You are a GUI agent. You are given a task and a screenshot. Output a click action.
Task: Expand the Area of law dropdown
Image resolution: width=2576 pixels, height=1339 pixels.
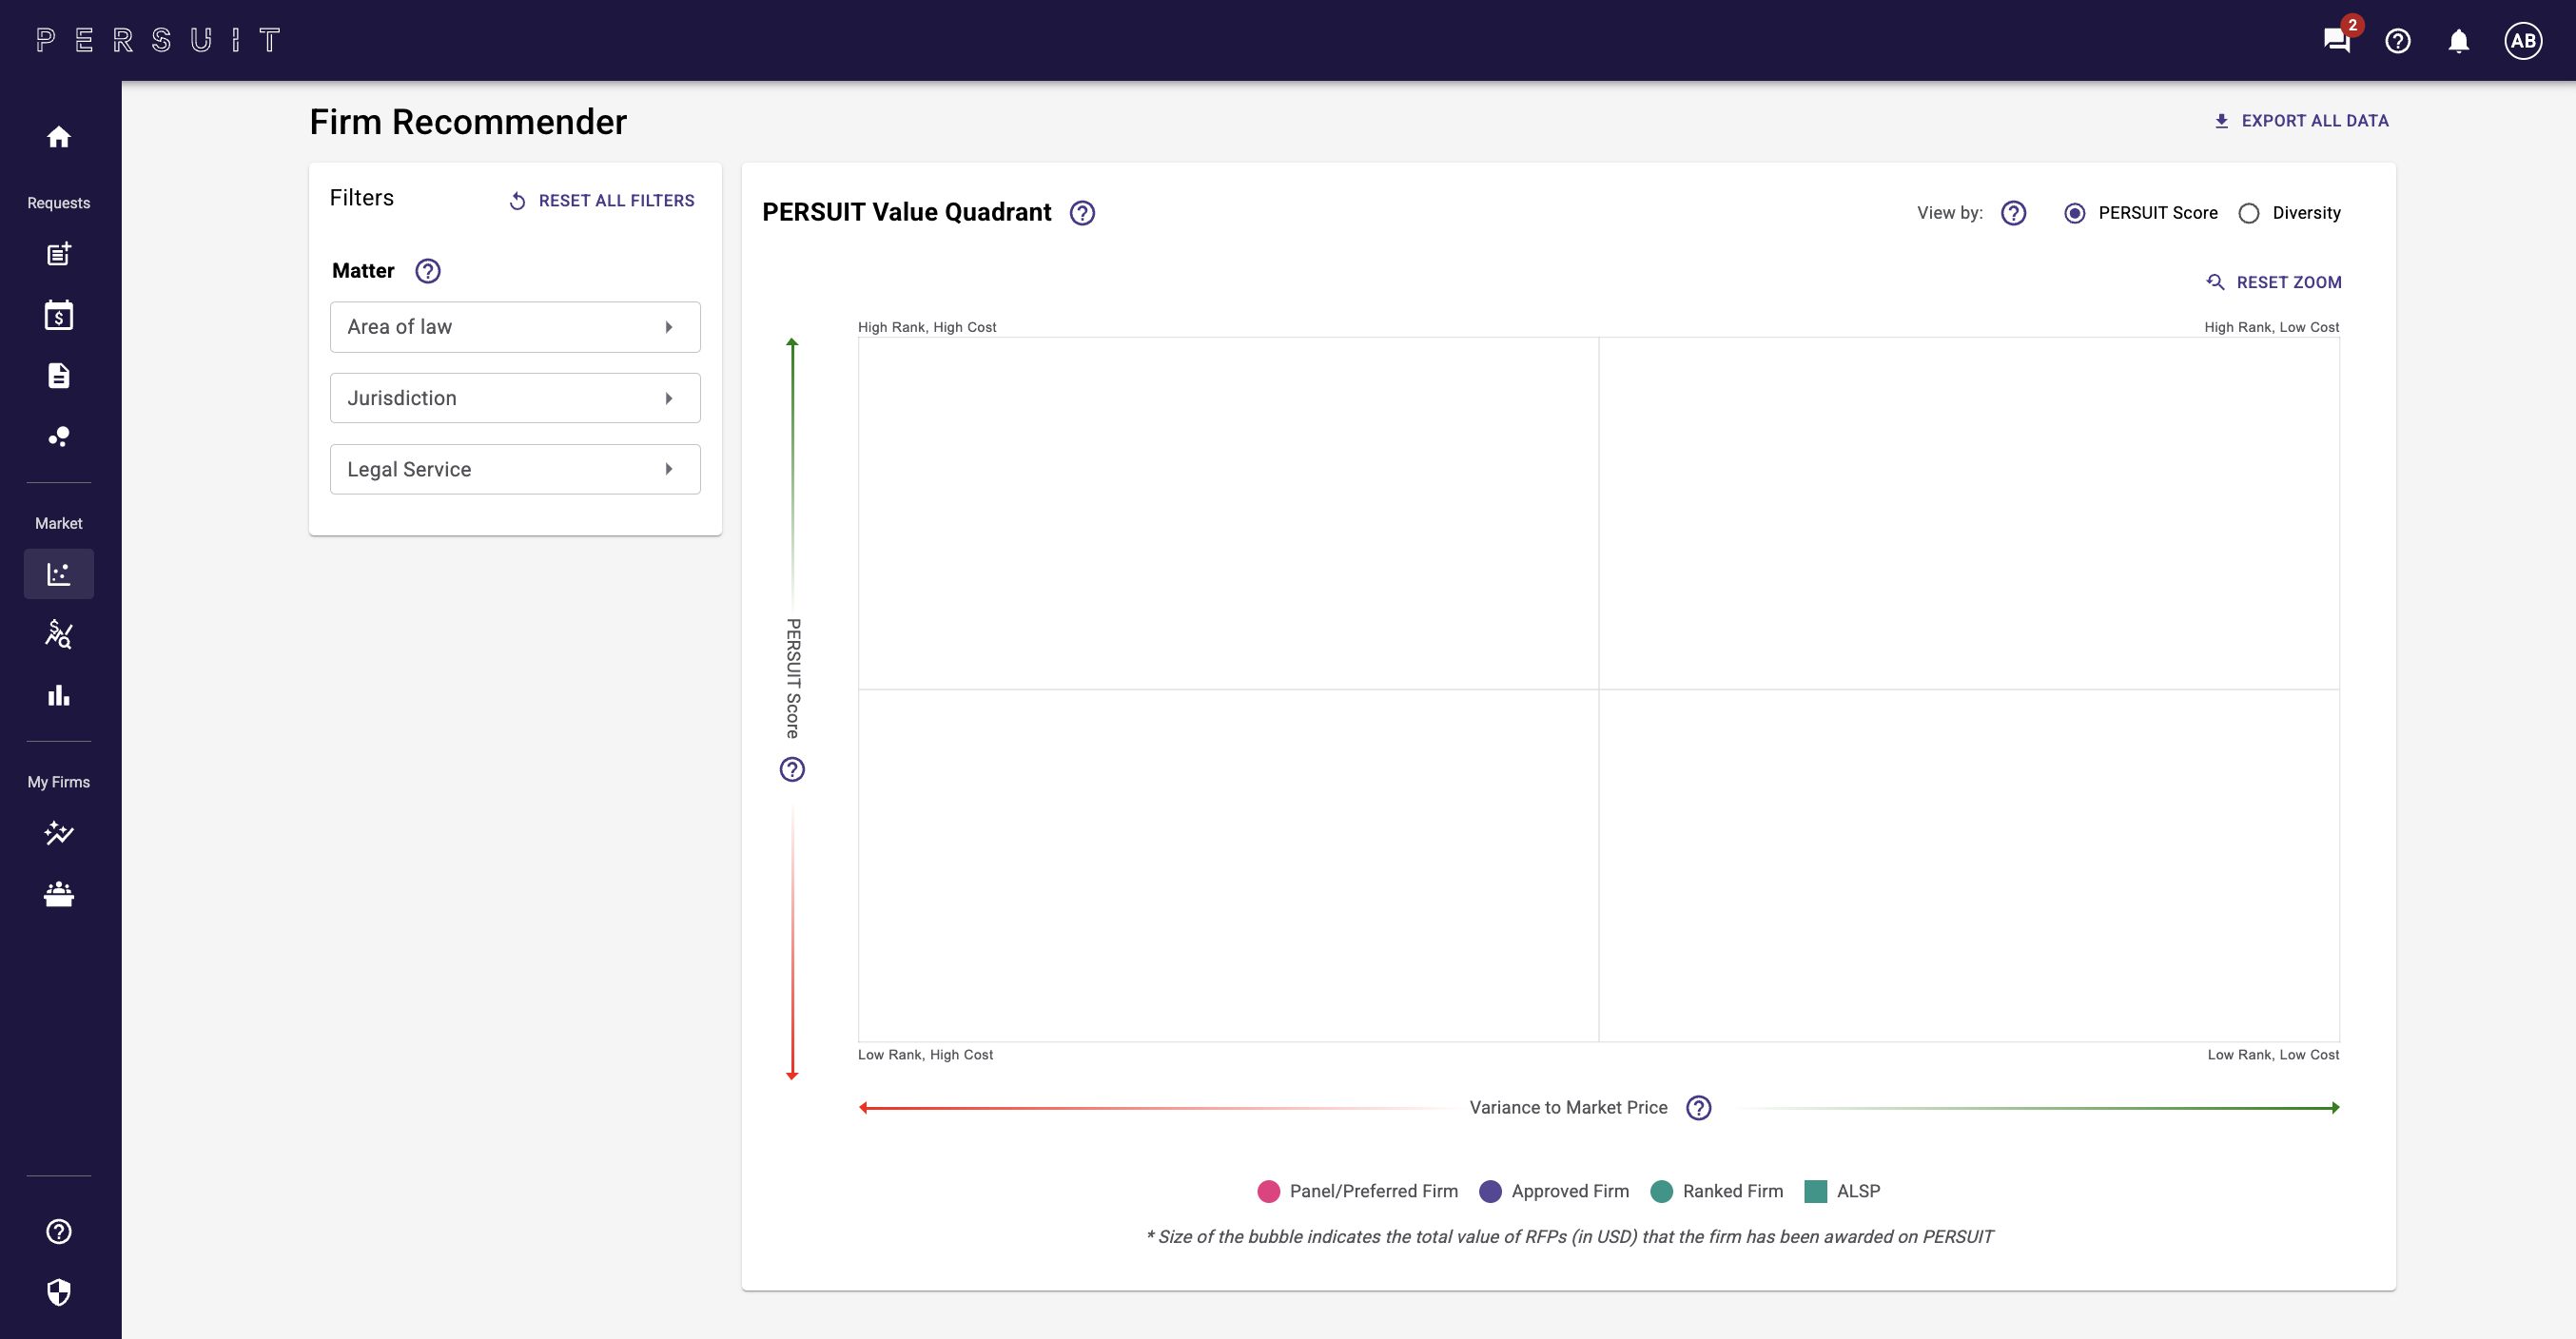[515, 327]
